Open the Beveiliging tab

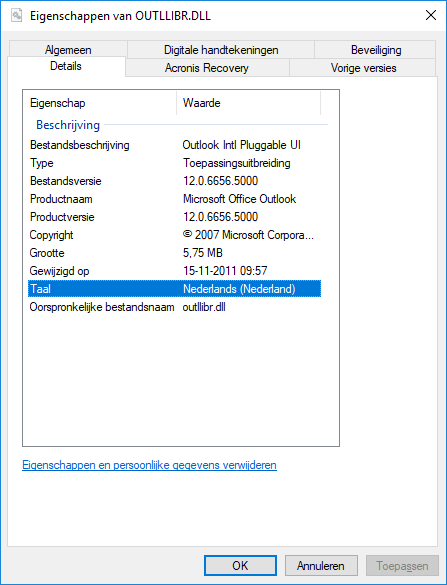[x=376, y=50]
